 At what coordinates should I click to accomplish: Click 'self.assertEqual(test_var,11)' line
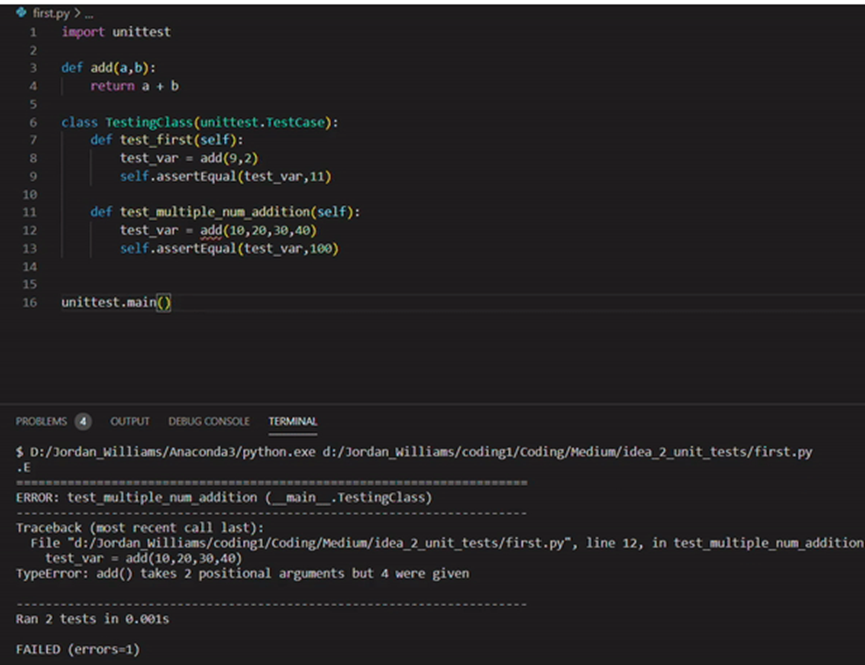pos(226,177)
